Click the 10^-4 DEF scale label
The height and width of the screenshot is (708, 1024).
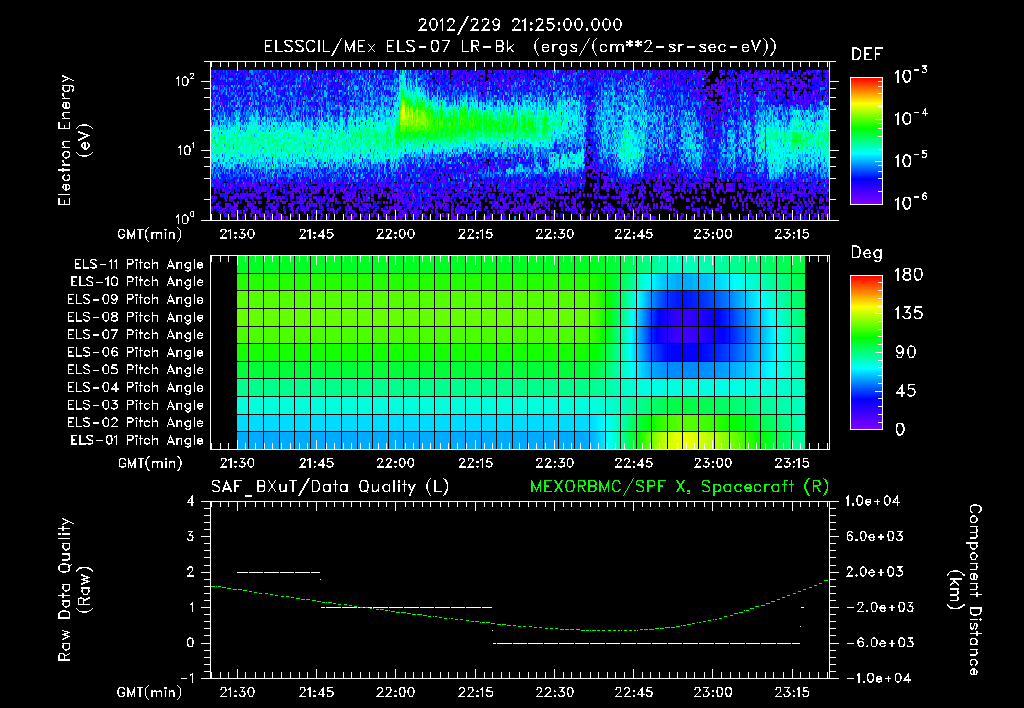[910, 118]
